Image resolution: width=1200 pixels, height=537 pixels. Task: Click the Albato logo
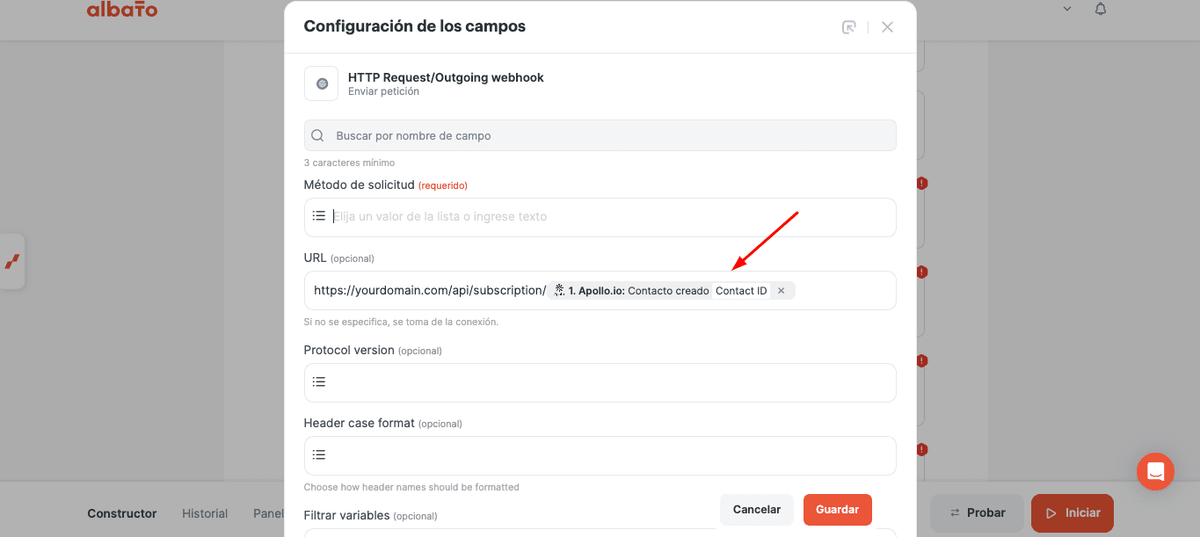coord(122,10)
